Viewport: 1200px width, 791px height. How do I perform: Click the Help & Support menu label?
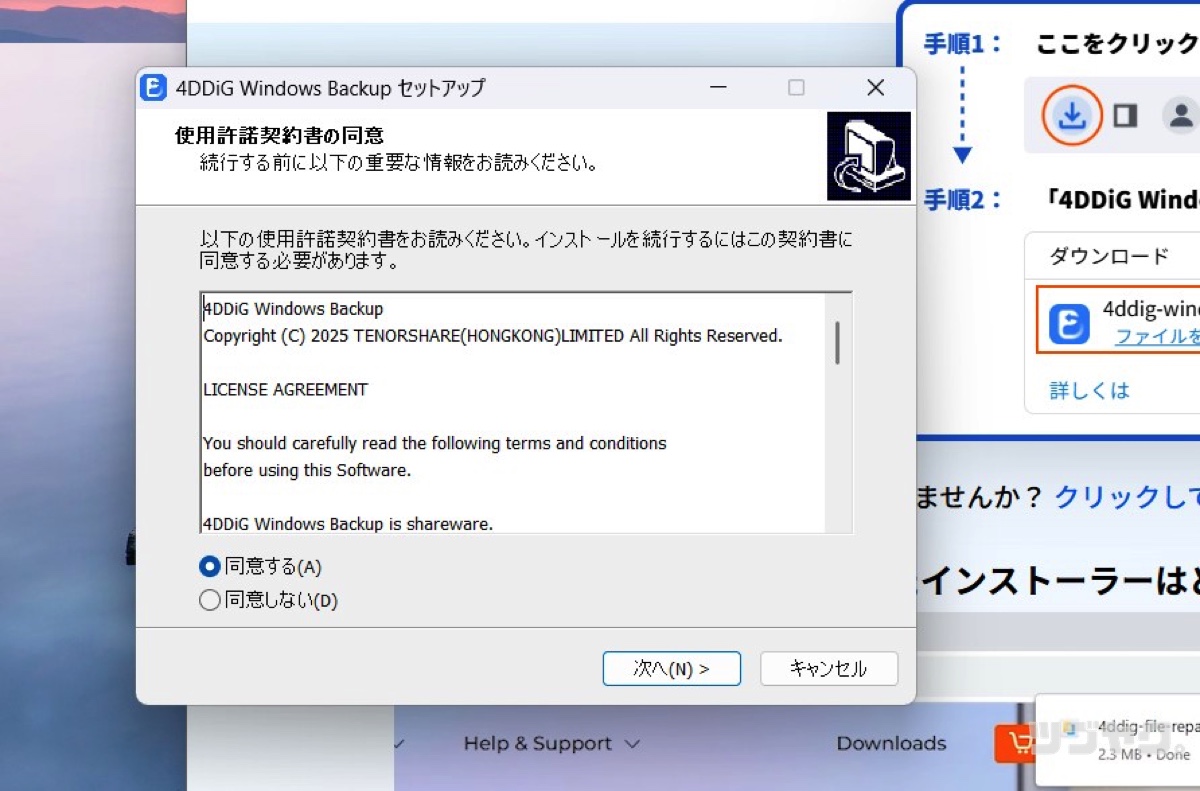coord(538,744)
